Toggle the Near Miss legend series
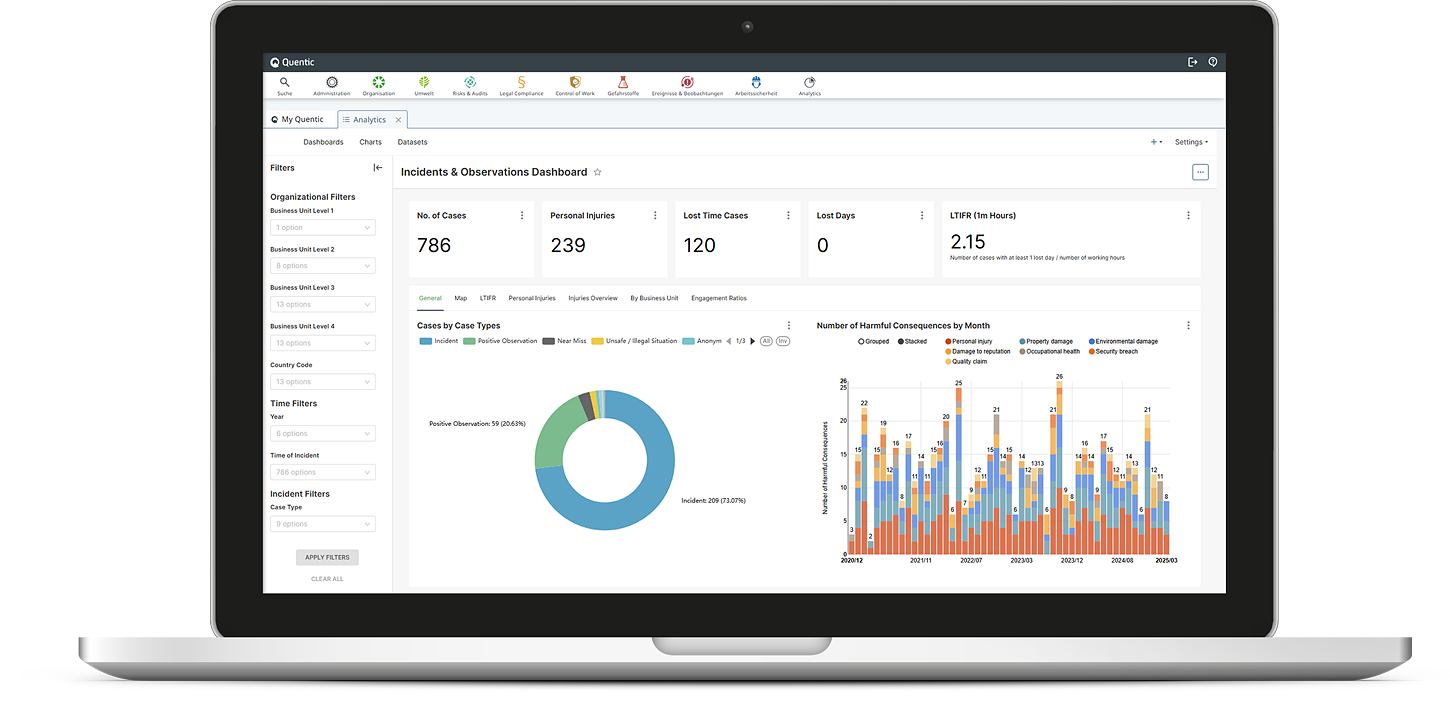The height and width of the screenshot is (710, 1450). 564,341
